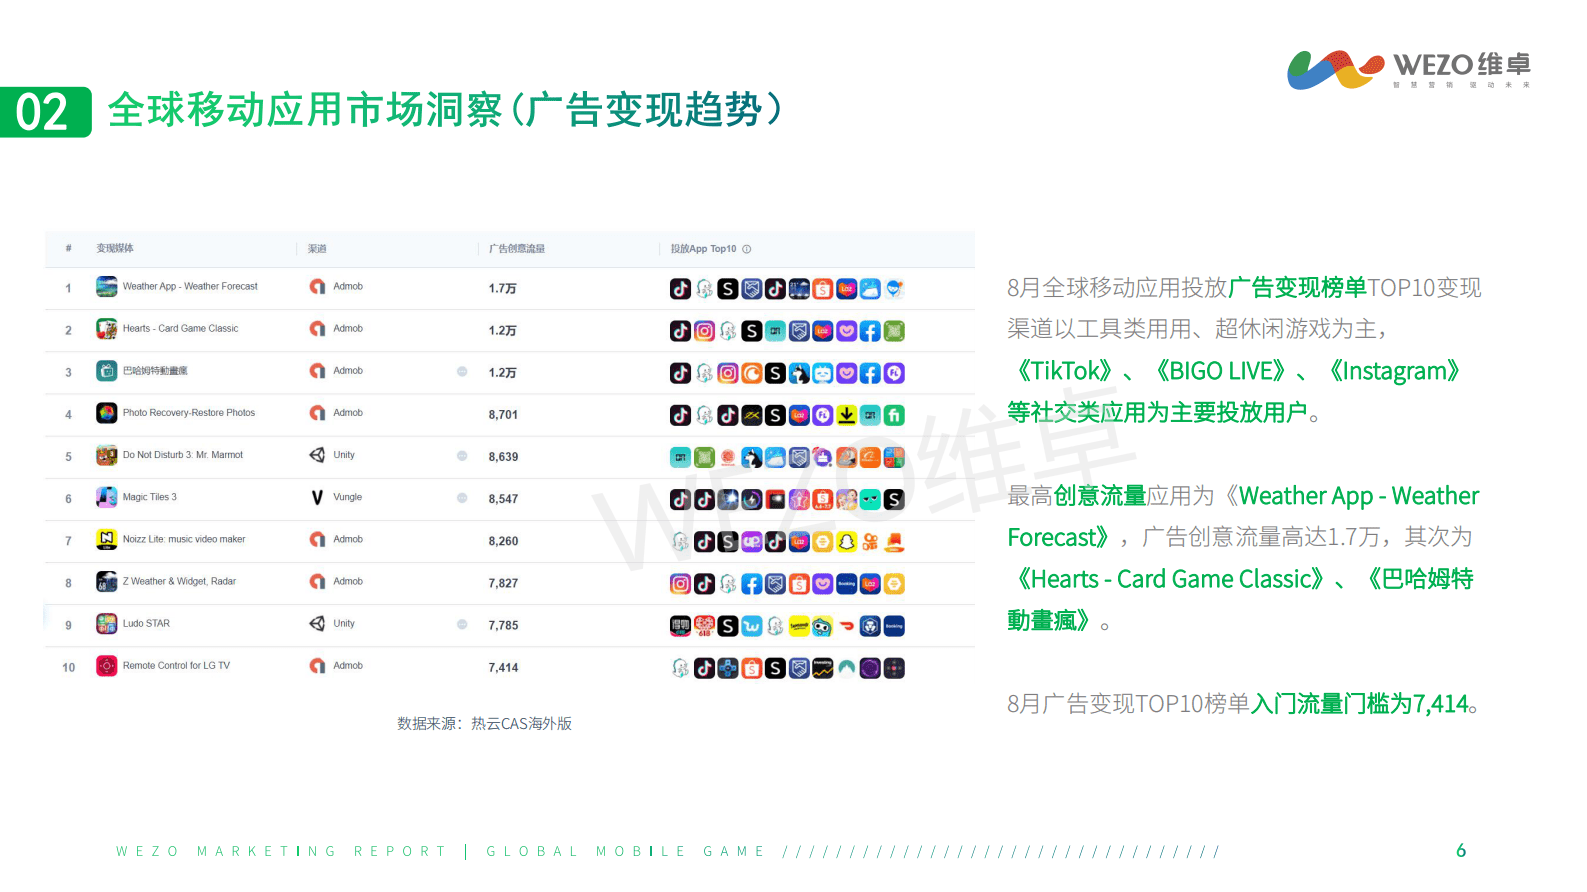Click the 8,260 traffic value
The width and height of the screenshot is (1587, 892).
coord(503,541)
